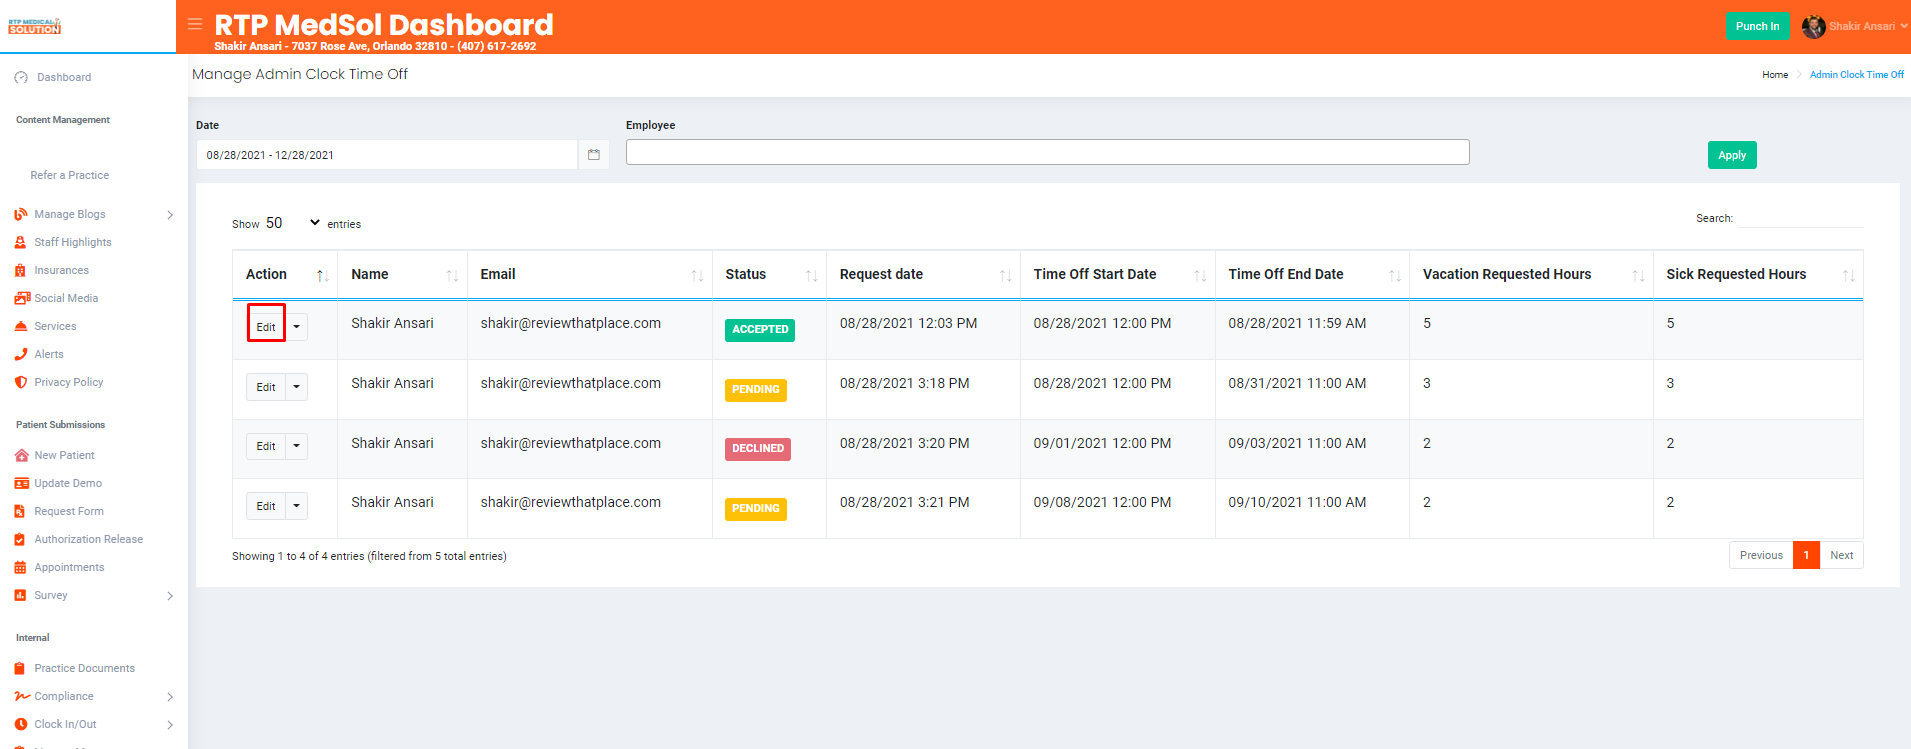Open Practice Documents menu item
This screenshot has width=1911, height=749.
pos(85,668)
